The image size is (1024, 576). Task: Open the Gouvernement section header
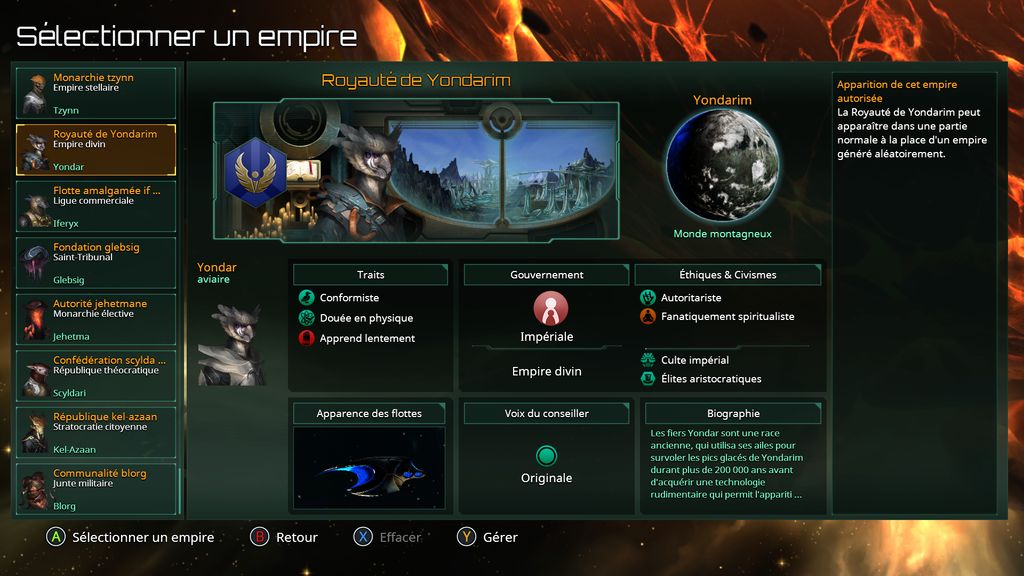[x=547, y=275]
